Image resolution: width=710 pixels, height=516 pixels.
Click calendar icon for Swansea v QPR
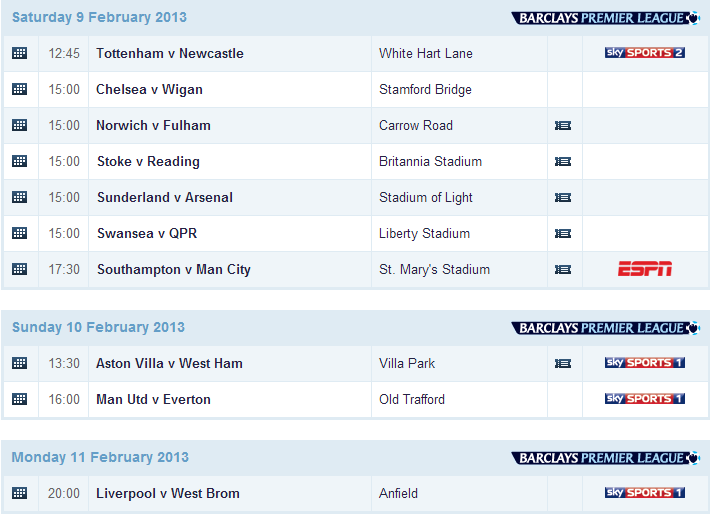pyautogui.click(x=19, y=233)
